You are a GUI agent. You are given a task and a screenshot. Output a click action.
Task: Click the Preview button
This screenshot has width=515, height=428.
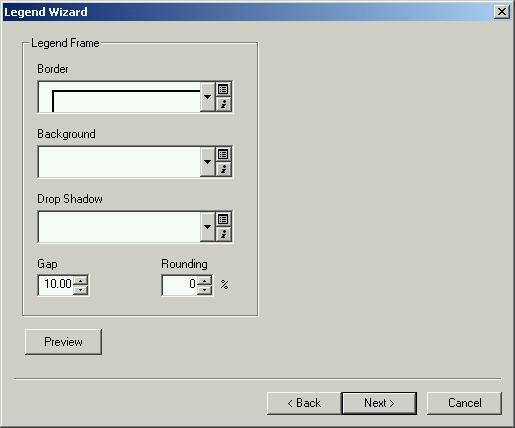[x=63, y=342]
